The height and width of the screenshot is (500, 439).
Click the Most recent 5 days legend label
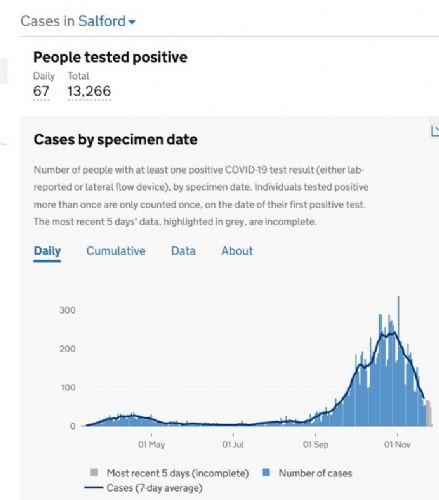178,473
